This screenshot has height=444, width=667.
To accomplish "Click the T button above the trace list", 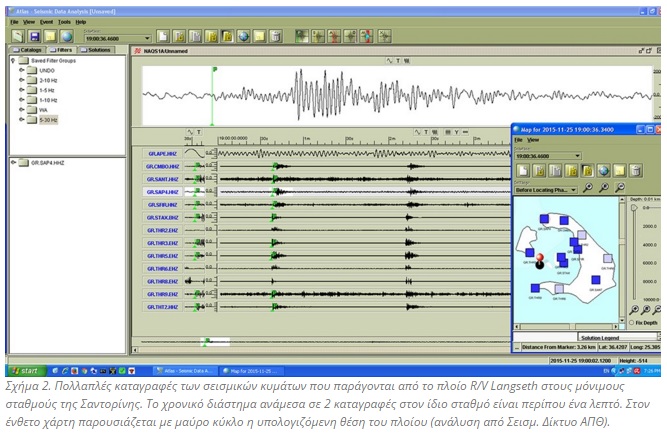I will click(199, 131).
